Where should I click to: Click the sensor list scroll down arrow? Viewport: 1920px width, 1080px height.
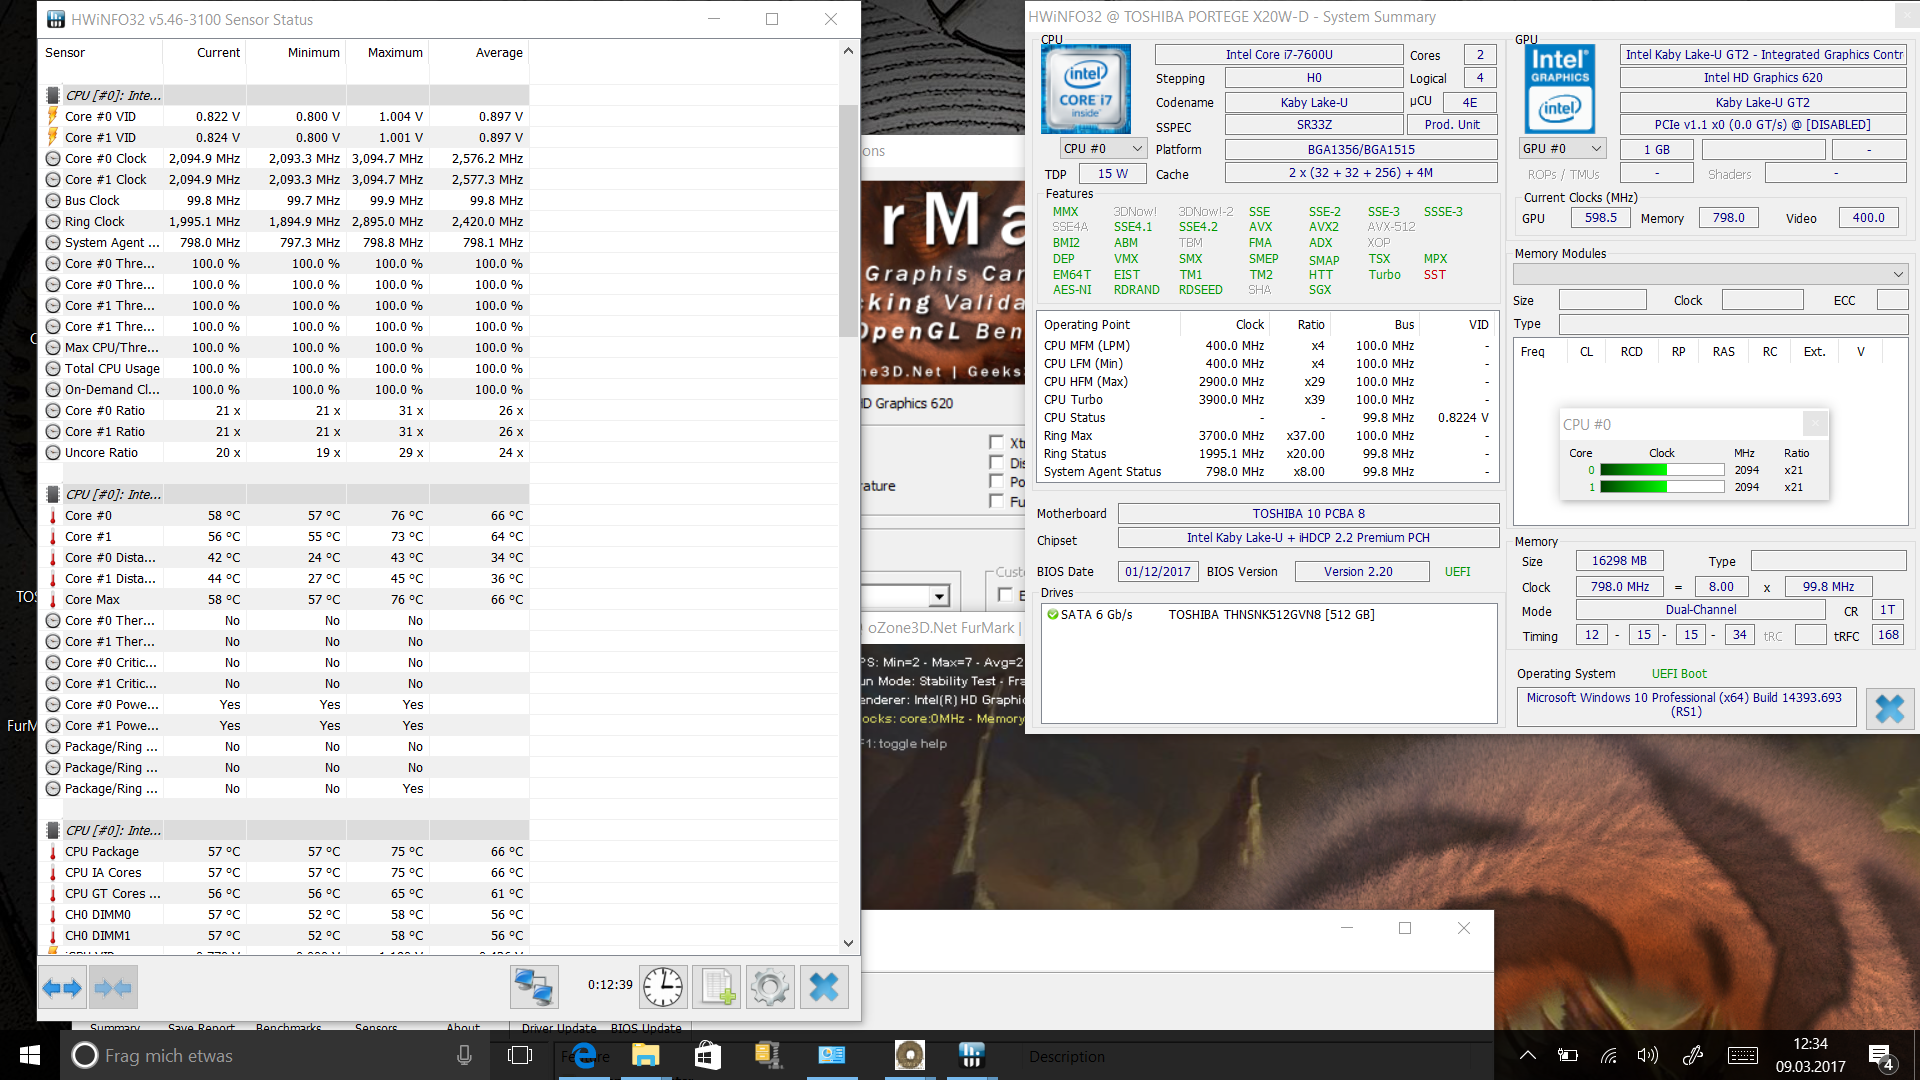pyautogui.click(x=848, y=943)
